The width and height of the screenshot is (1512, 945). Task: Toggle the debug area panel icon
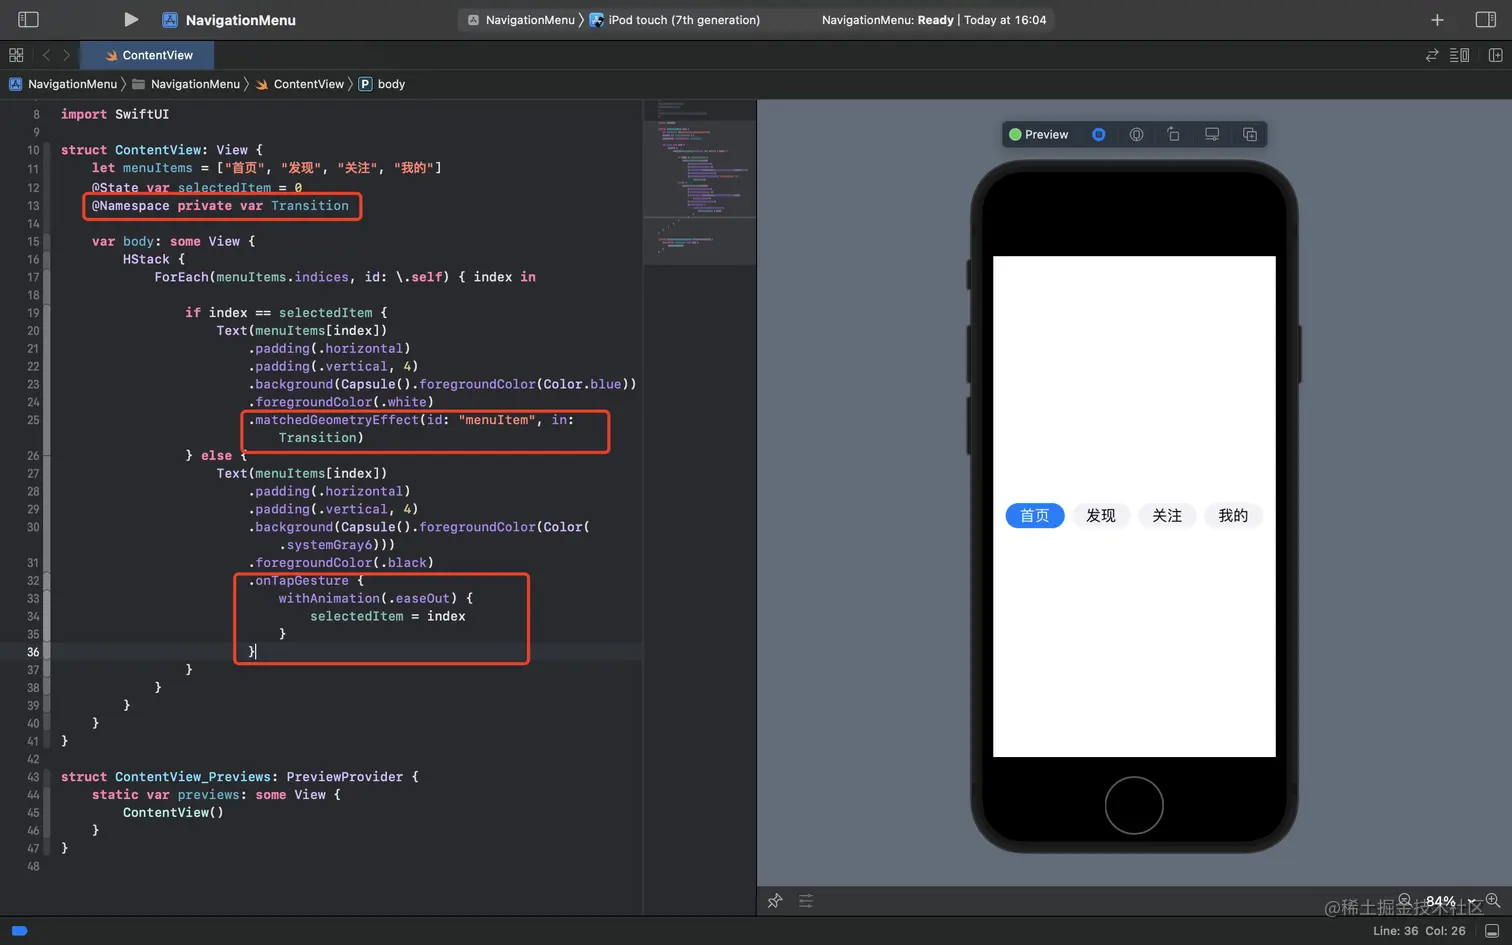1492,931
